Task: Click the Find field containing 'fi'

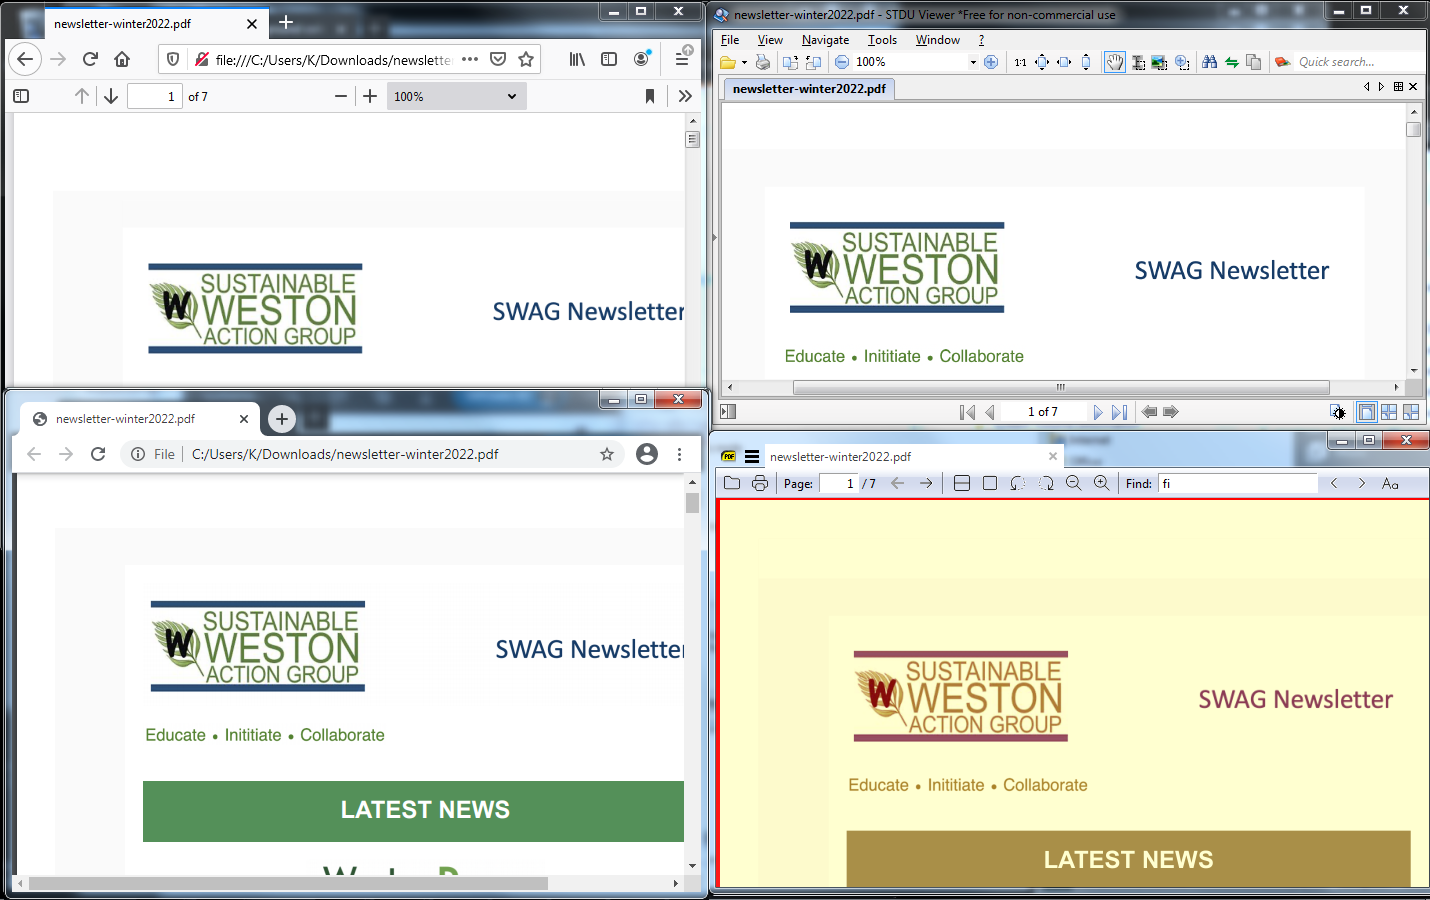Action: point(1238,483)
